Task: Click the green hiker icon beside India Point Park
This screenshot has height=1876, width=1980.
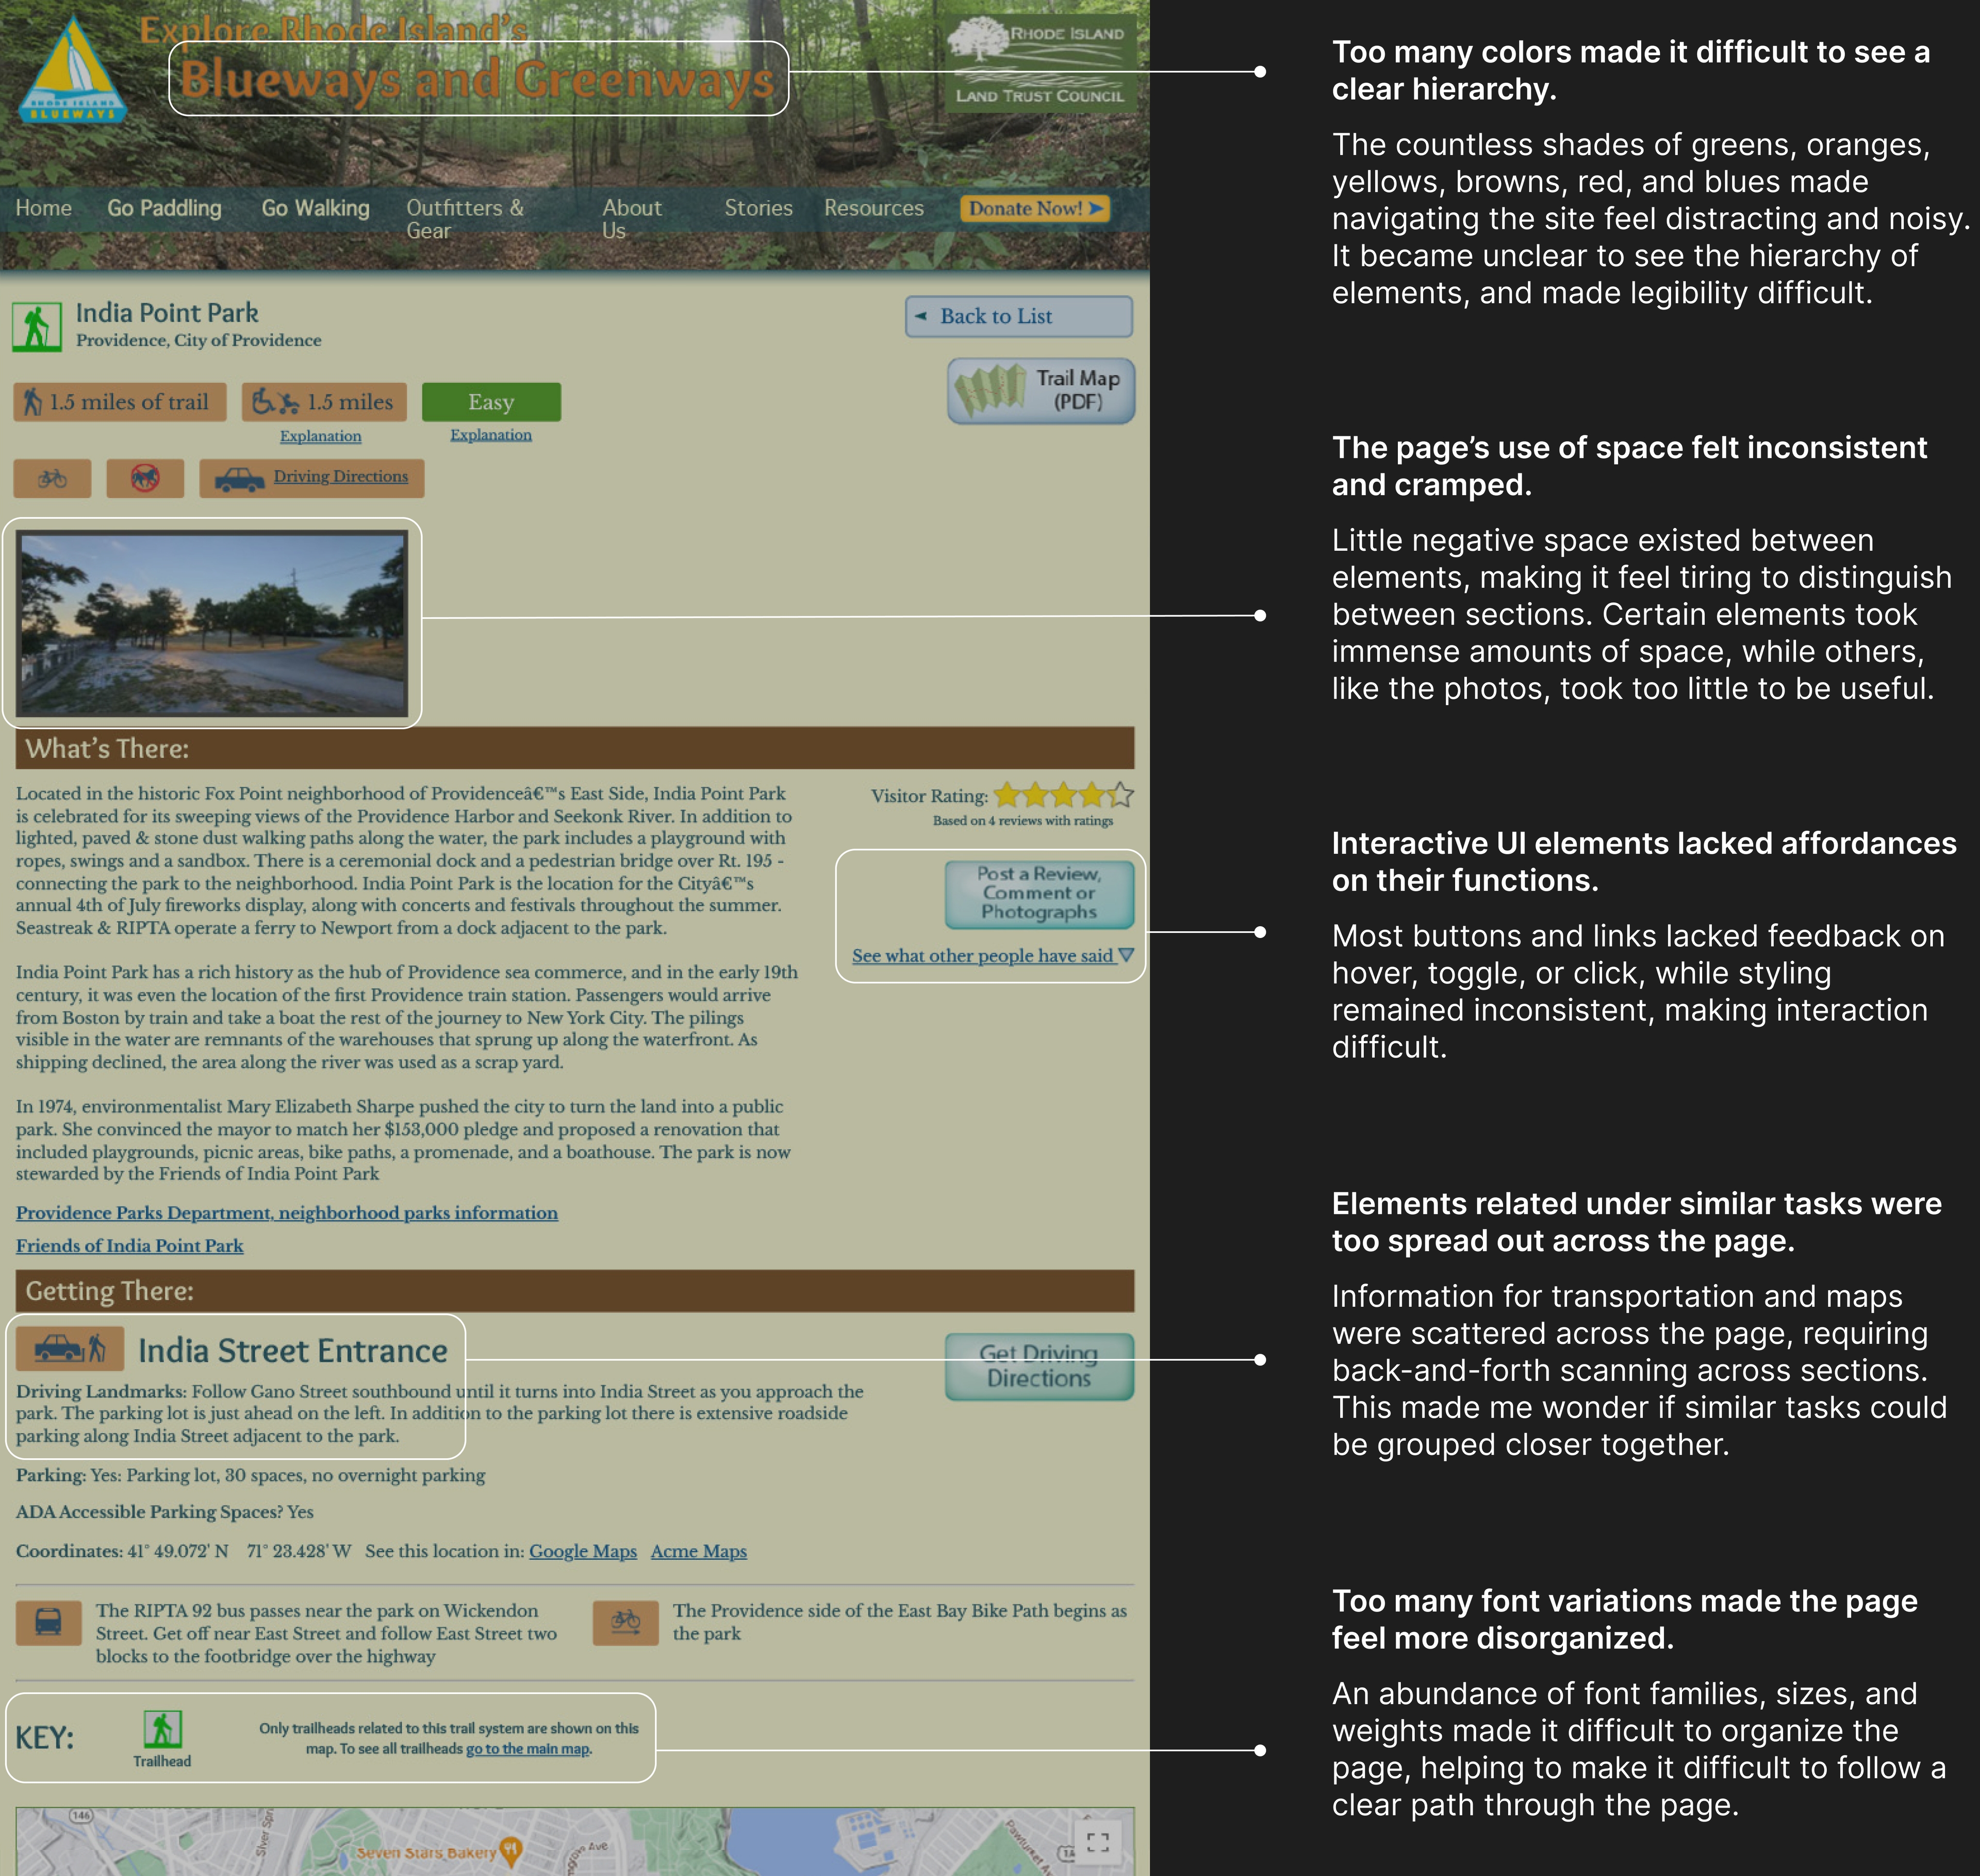Action: click(x=37, y=327)
